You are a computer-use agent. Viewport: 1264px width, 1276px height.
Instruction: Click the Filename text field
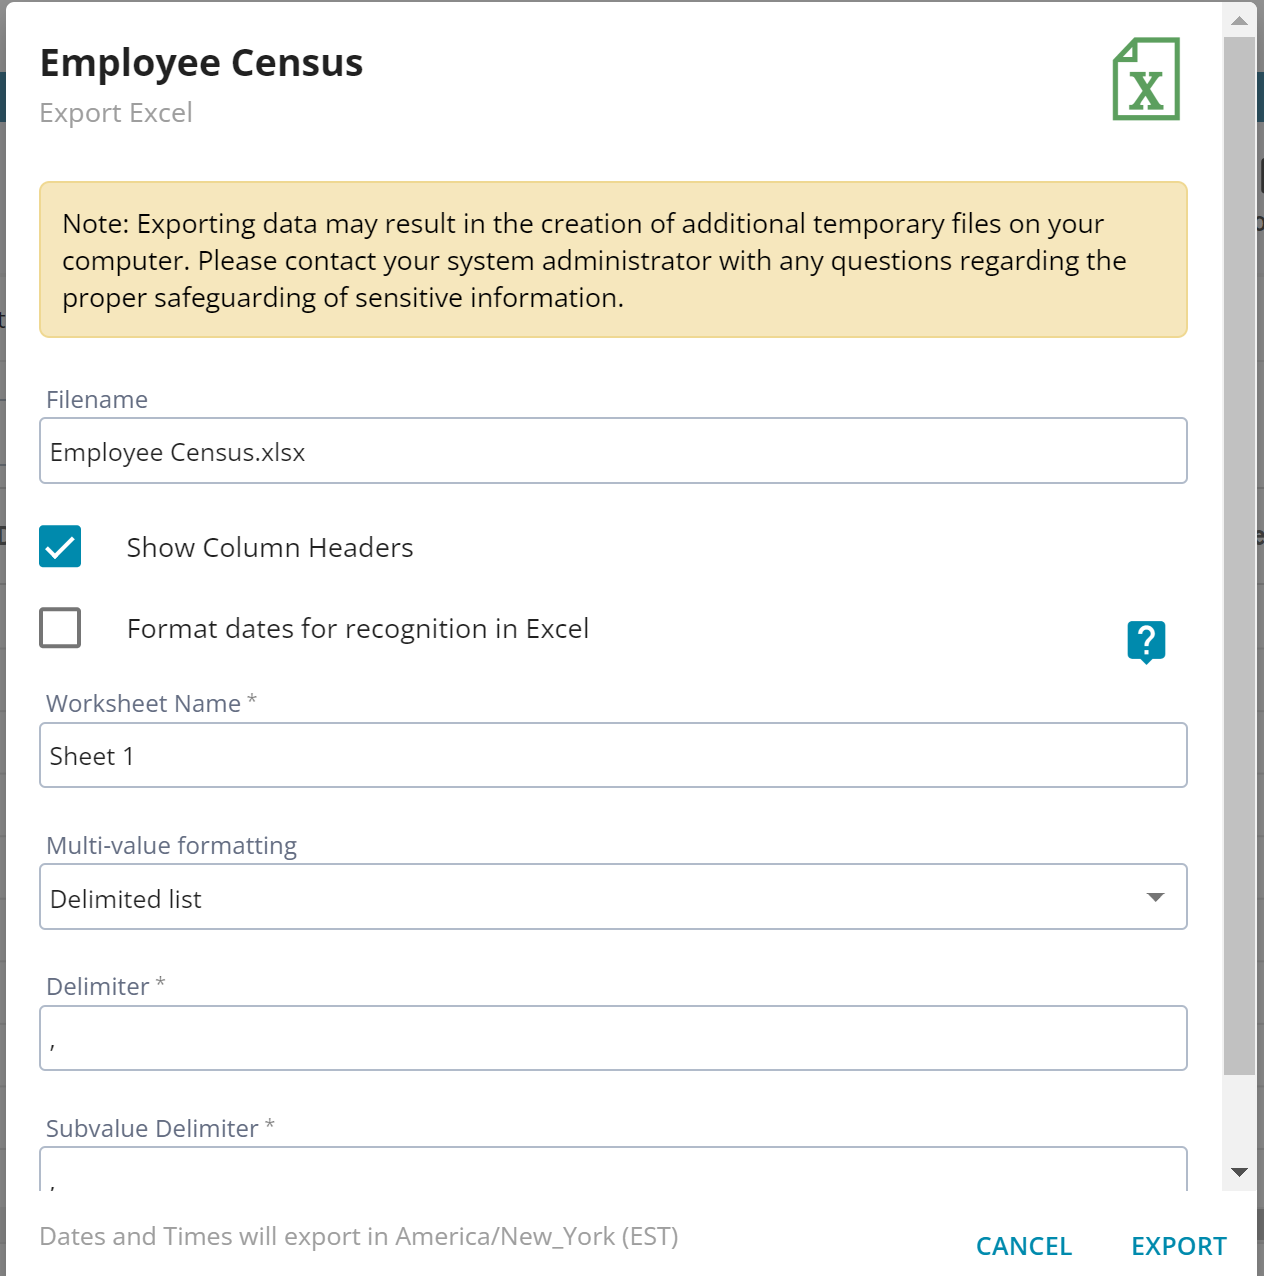click(x=612, y=451)
